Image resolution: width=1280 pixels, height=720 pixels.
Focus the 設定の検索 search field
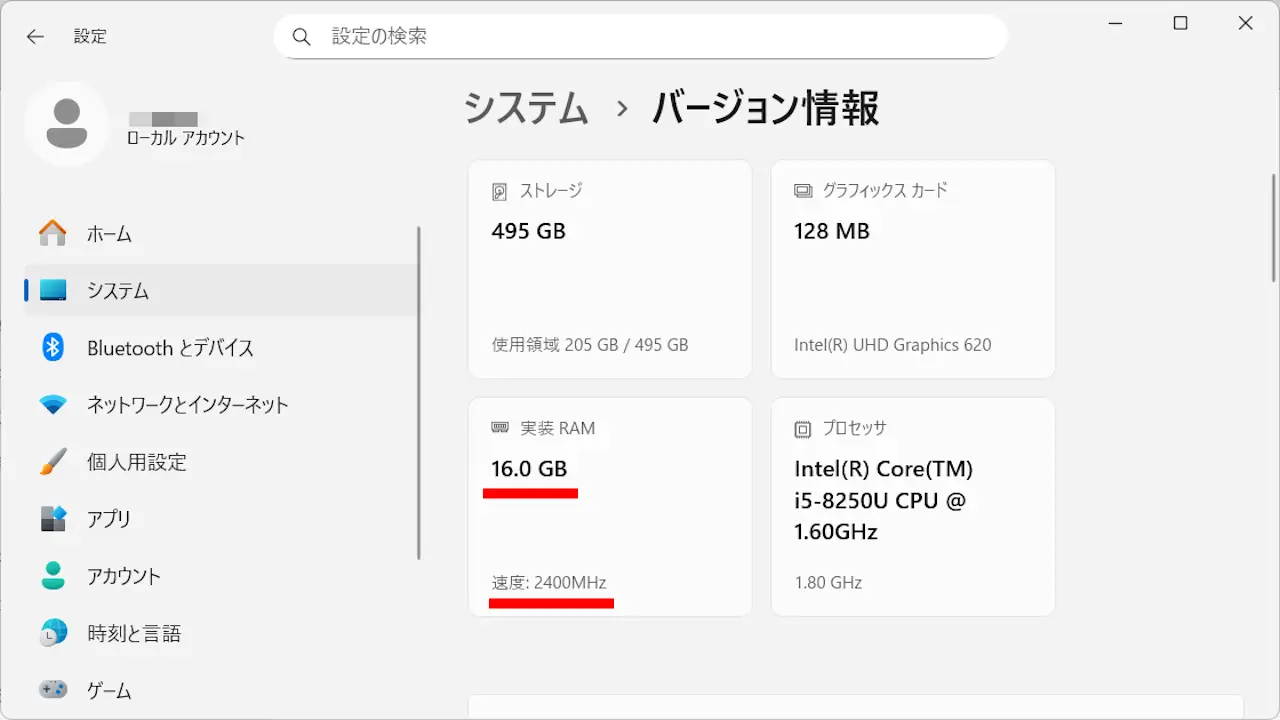(x=650, y=37)
